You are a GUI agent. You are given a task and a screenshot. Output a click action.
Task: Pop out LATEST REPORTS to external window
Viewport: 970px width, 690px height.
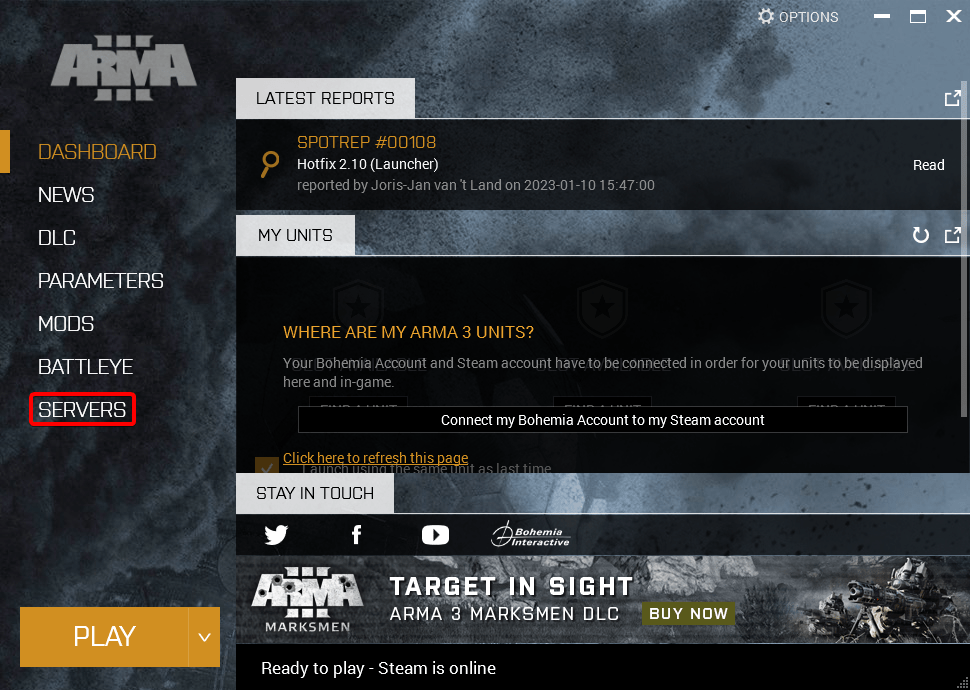coord(952,98)
